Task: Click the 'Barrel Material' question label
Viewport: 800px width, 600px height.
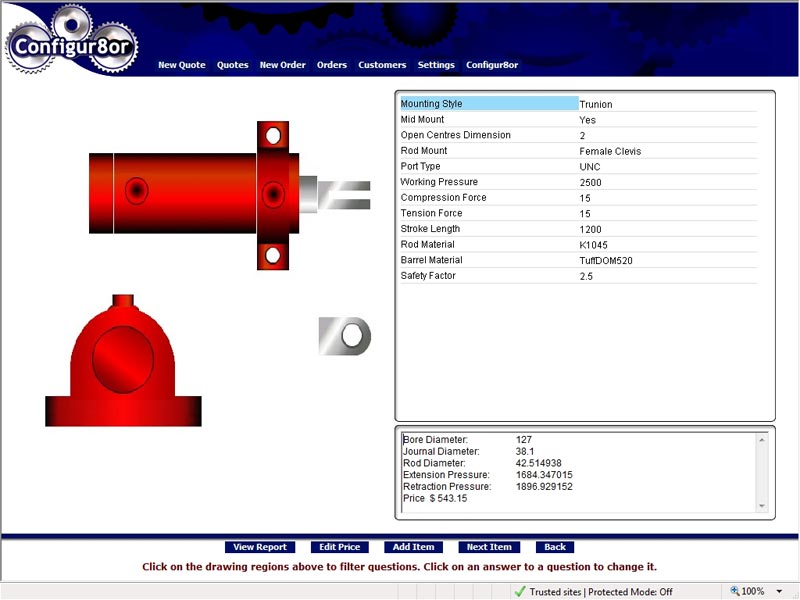Action: [x=431, y=260]
